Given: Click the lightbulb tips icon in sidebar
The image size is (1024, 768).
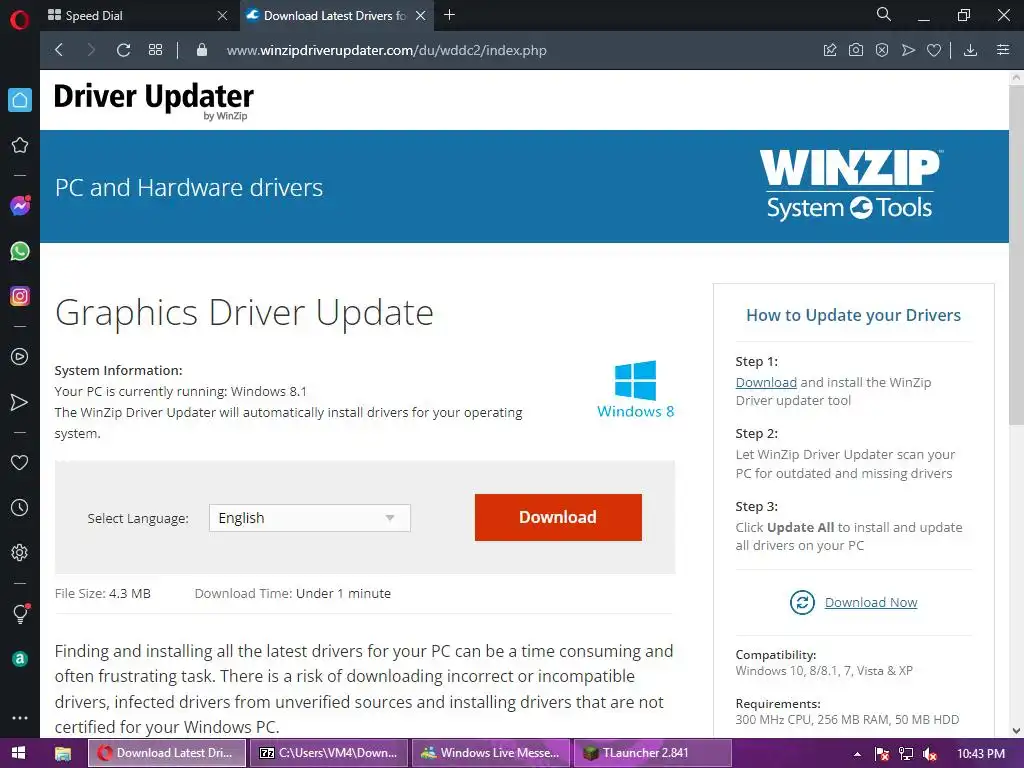Looking at the screenshot, I should pos(20,614).
